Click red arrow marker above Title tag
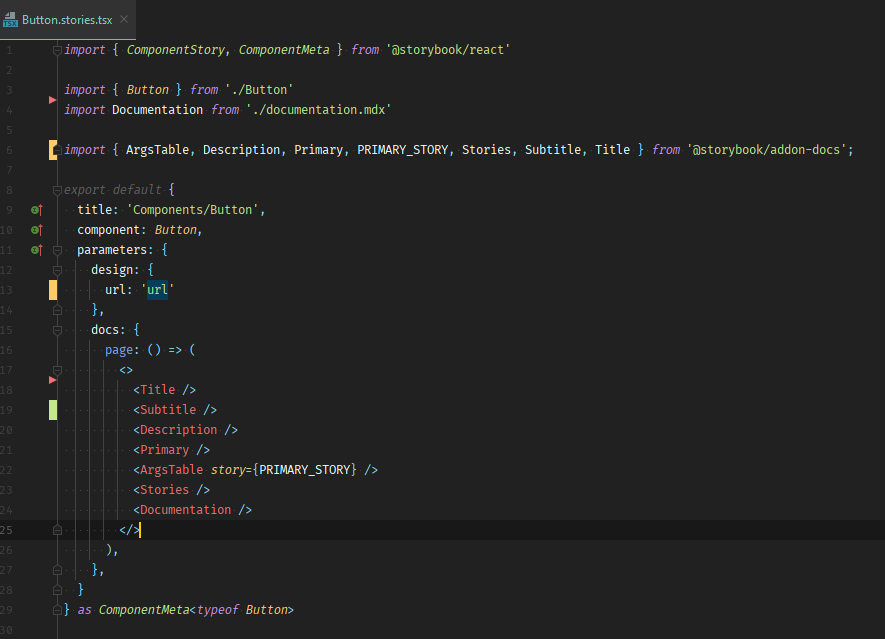Viewport: 885px width, 639px height. coord(52,380)
